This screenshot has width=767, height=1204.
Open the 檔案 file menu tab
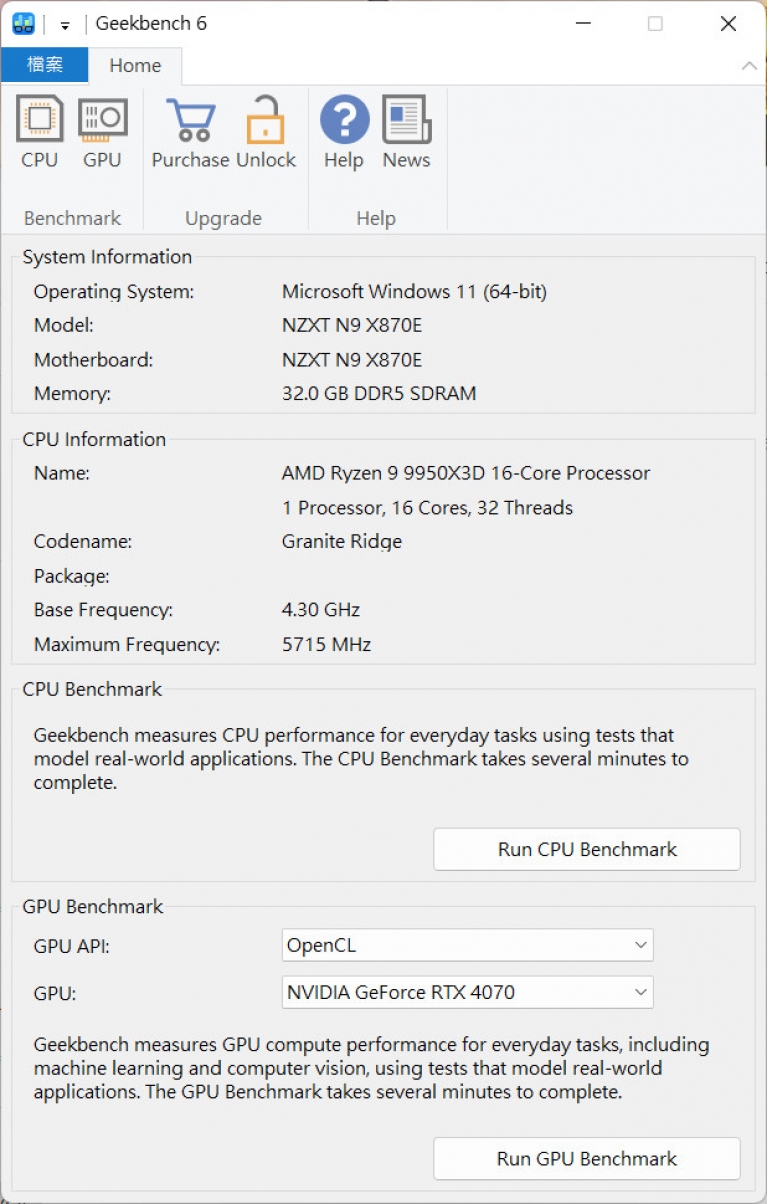45,65
